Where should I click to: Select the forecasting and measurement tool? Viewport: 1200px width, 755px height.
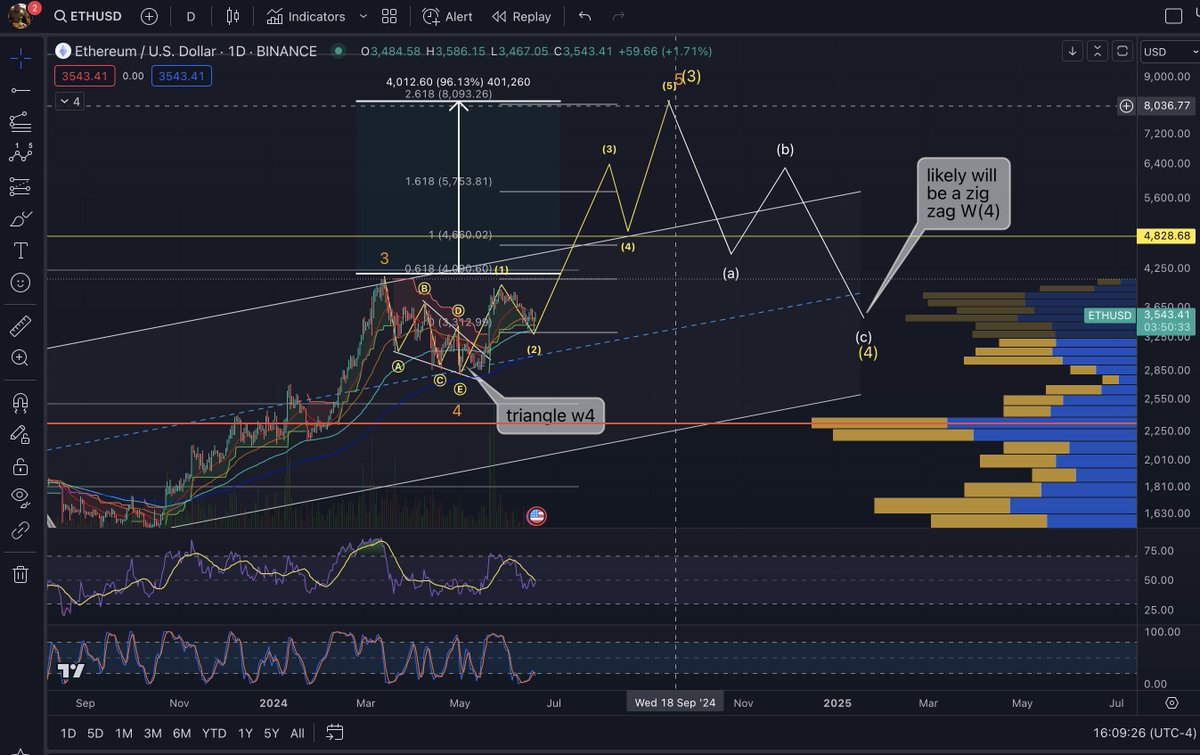20,186
